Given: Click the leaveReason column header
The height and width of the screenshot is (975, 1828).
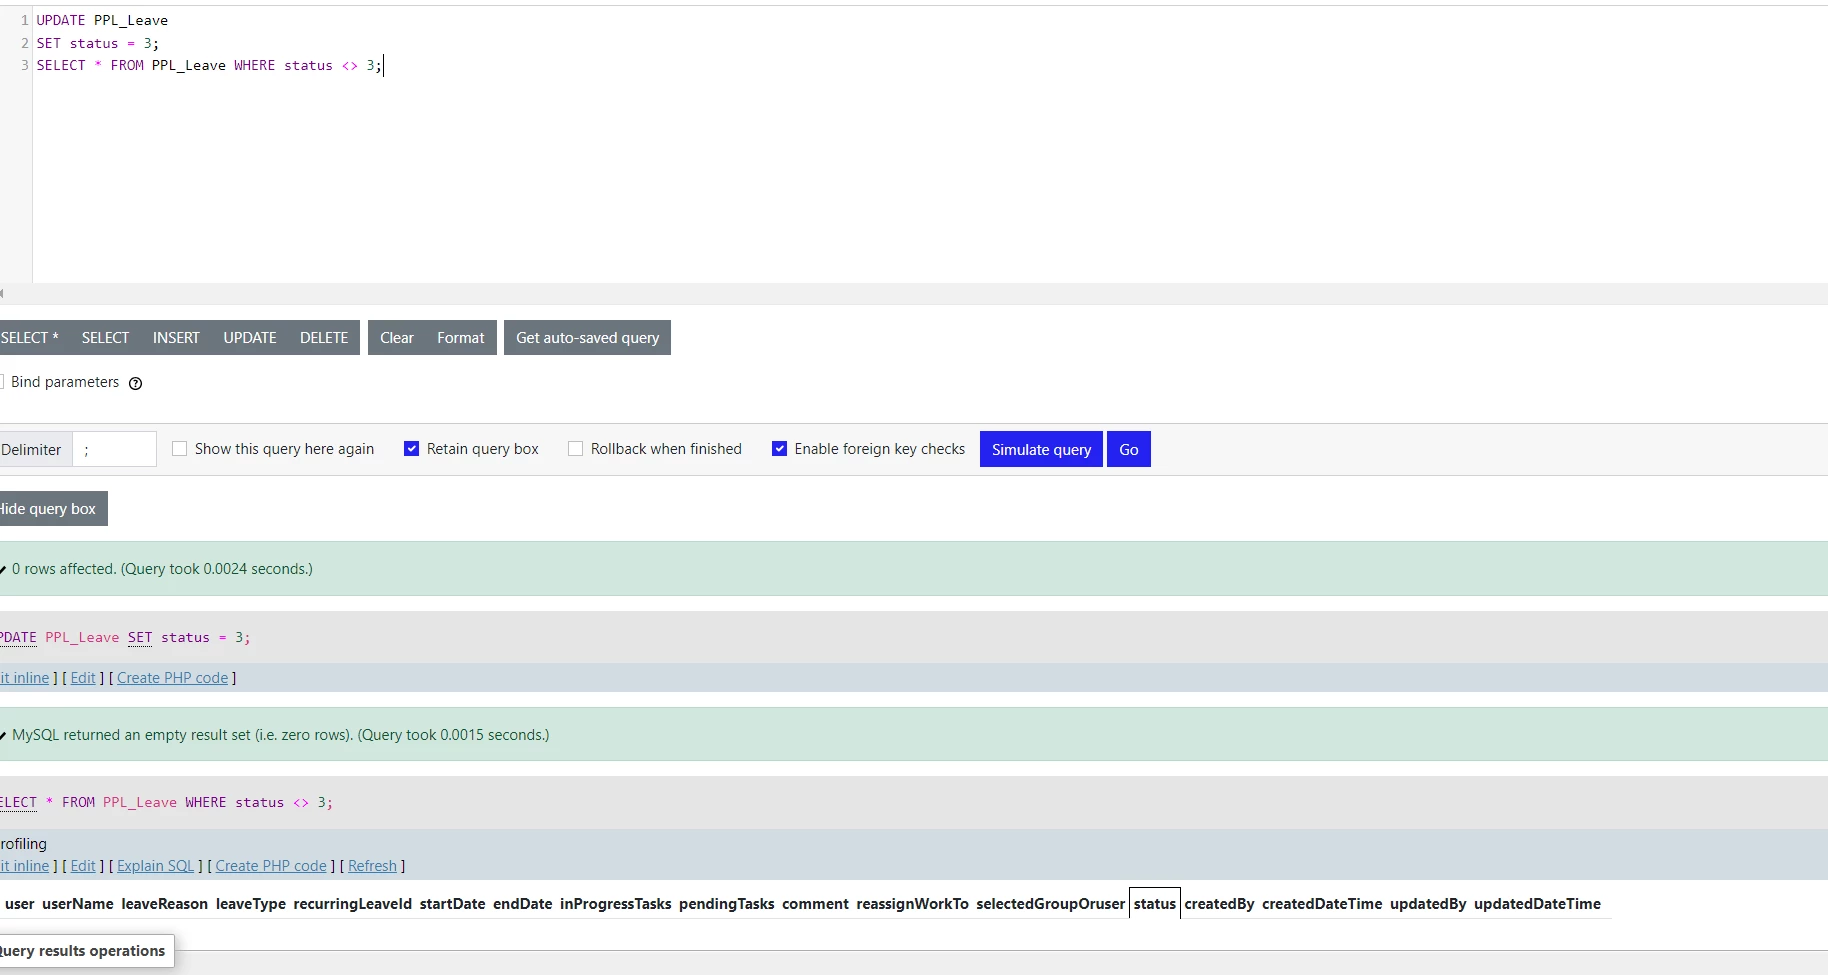Looking at the screenshot, I should point(165,904).
